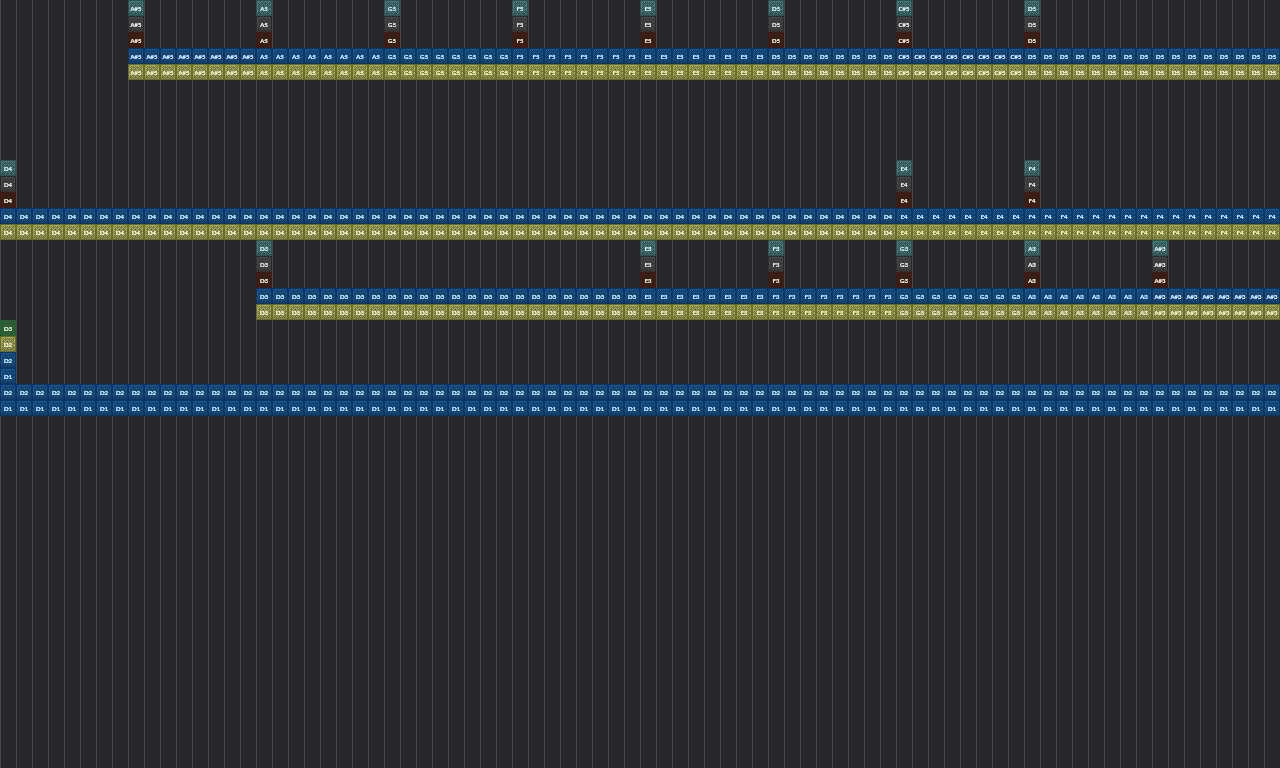This screenshot has height=768, width=1280.
Task: Pick the brown A#3 note block
Action: (1160, 280)
